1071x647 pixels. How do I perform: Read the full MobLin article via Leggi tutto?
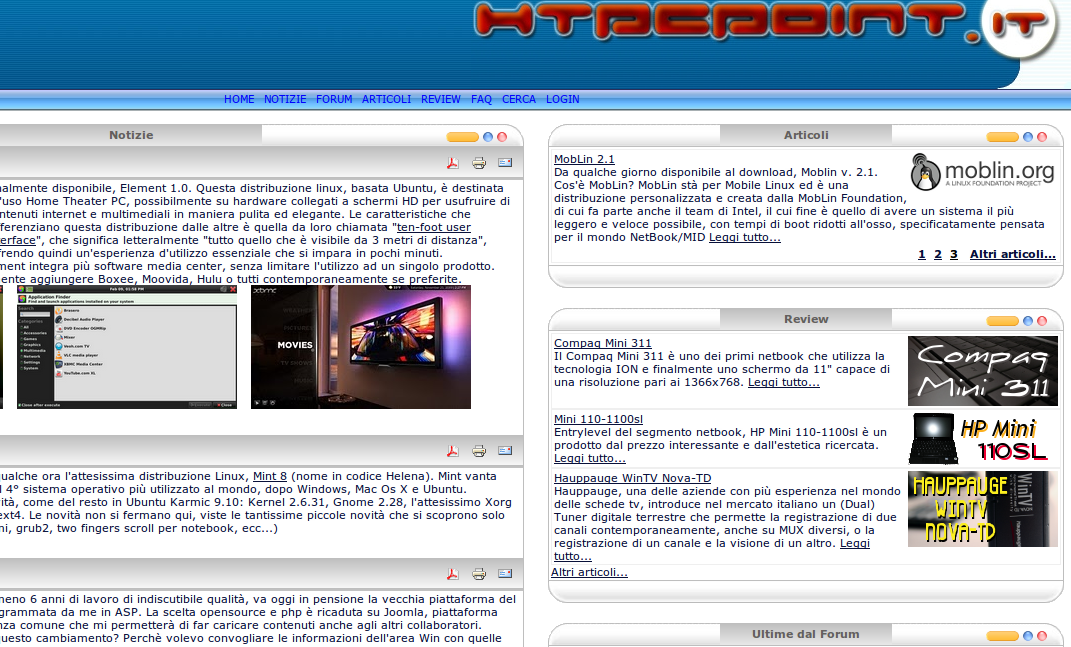[x=745, y=237]
